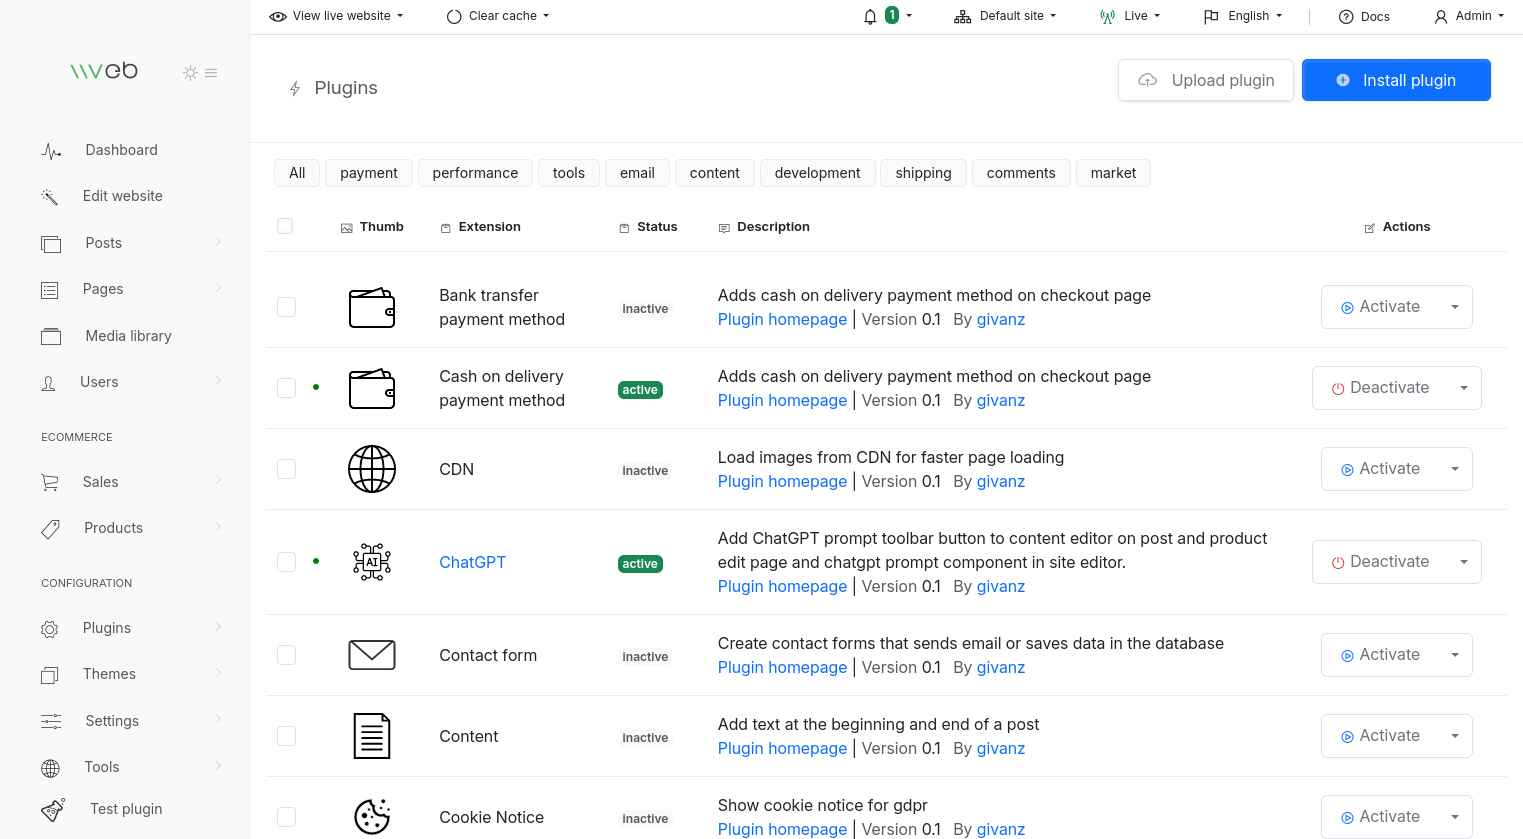The image size is (1523, 839).
Task: Expand the Posts sidebar chevron
Action: tap(218, 242)
